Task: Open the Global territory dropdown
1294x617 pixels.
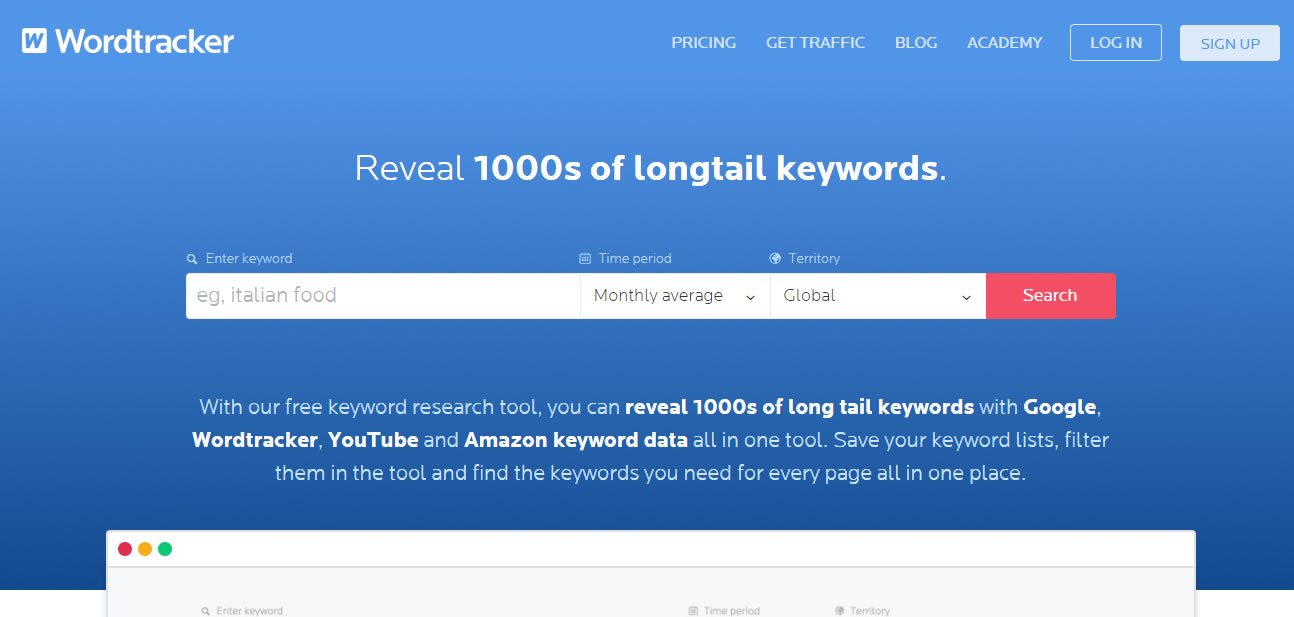Action: click(878, 296)
